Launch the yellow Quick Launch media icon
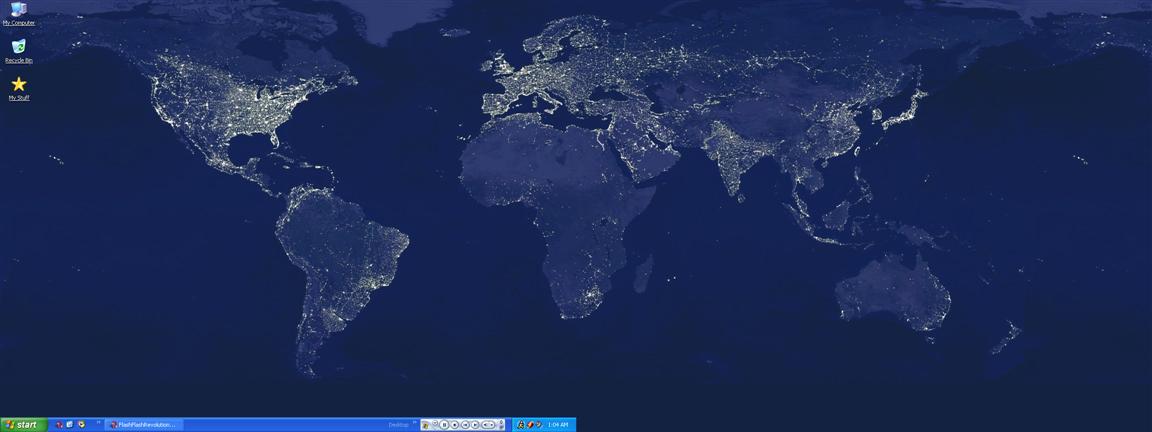The height and width of the screenshot is (432, 1152). [x=81, y=425]
